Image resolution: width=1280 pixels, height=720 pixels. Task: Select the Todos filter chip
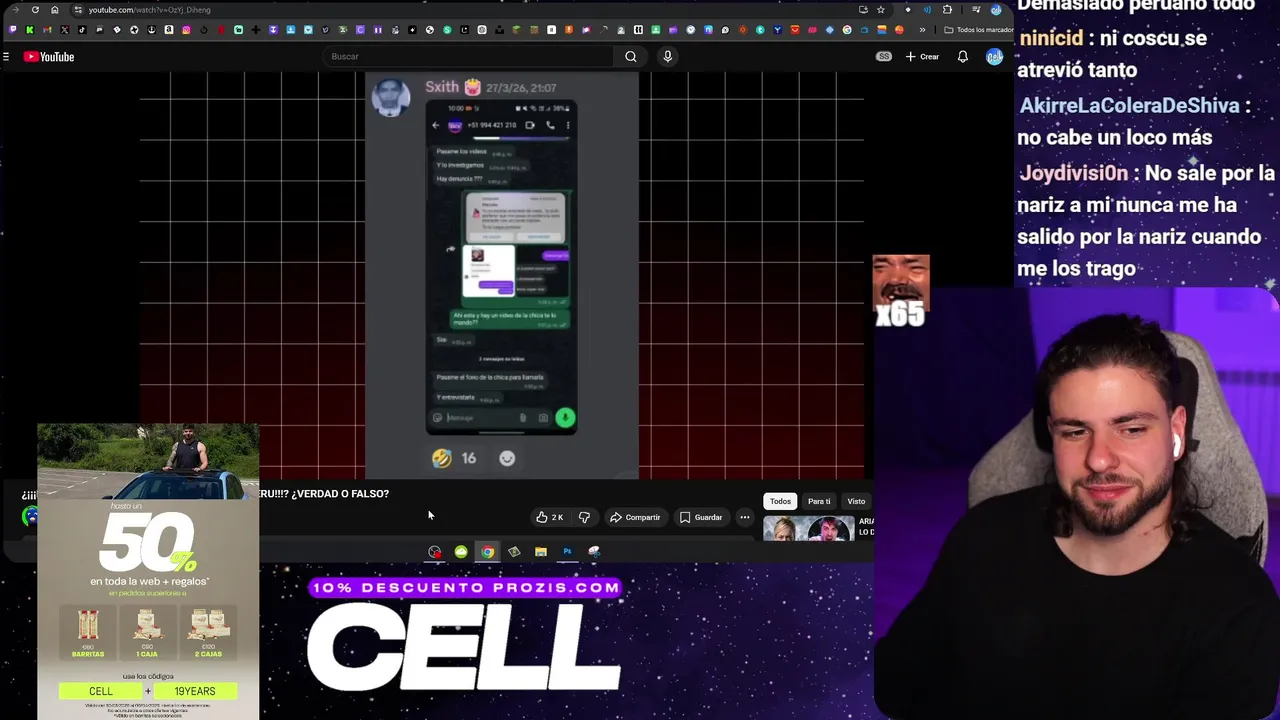pos(780,501)
